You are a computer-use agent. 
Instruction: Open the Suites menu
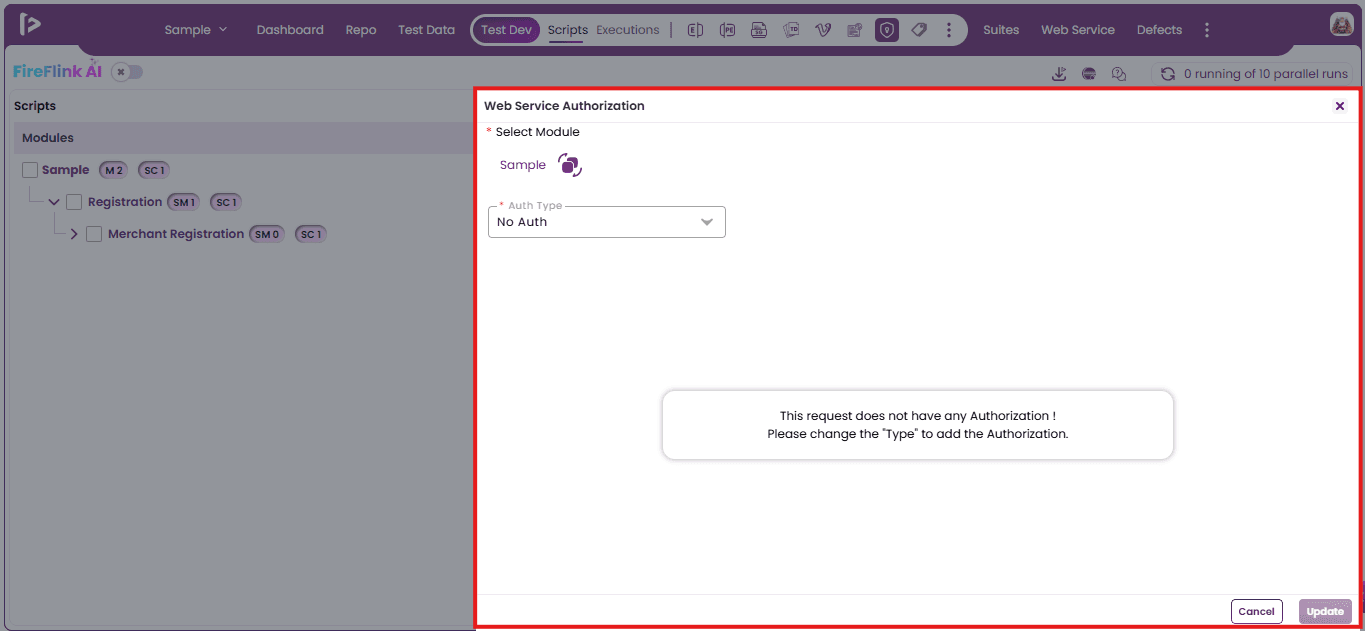pyautogui.click(x=1001, y=30)
